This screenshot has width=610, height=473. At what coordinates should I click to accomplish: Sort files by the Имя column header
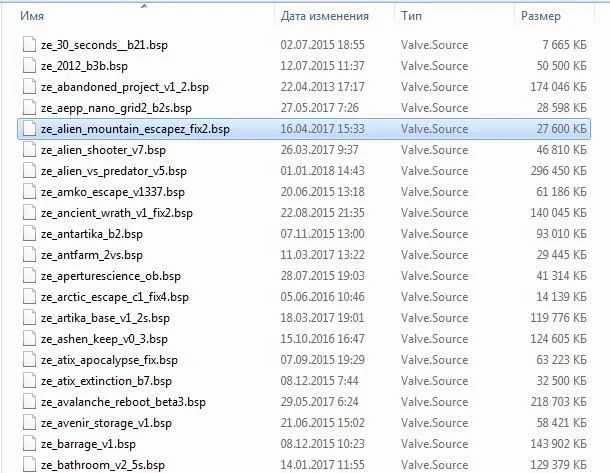140,17
